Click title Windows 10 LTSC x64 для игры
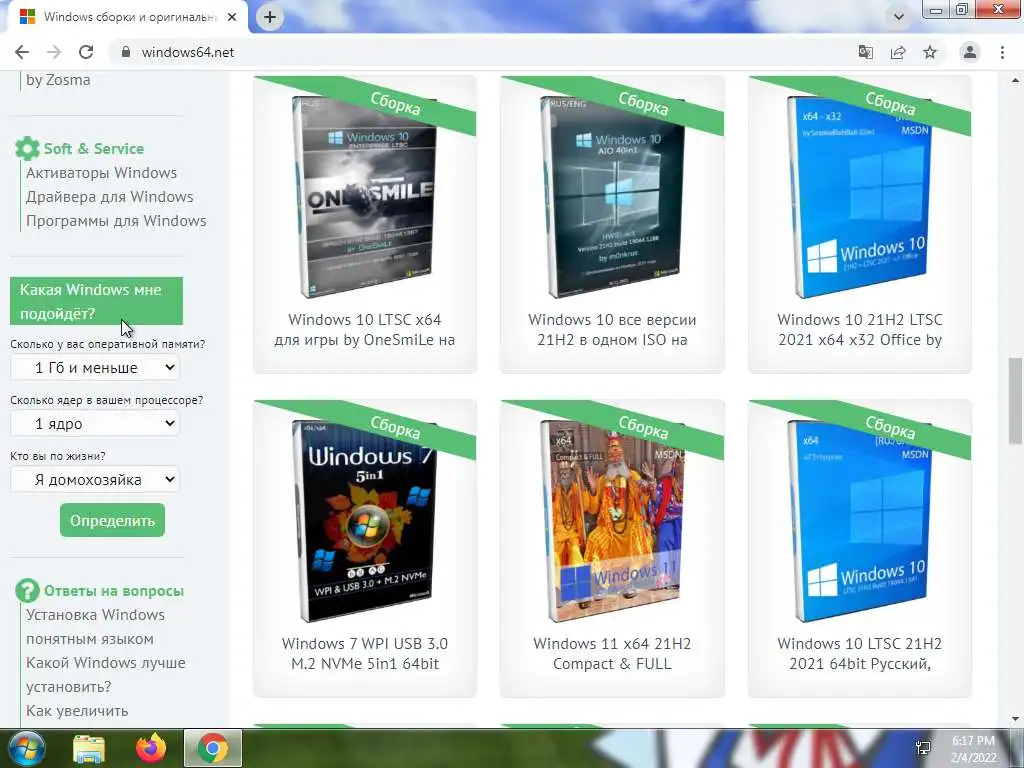The height and width of the screenshot is (768, 1024). point(364,330)
